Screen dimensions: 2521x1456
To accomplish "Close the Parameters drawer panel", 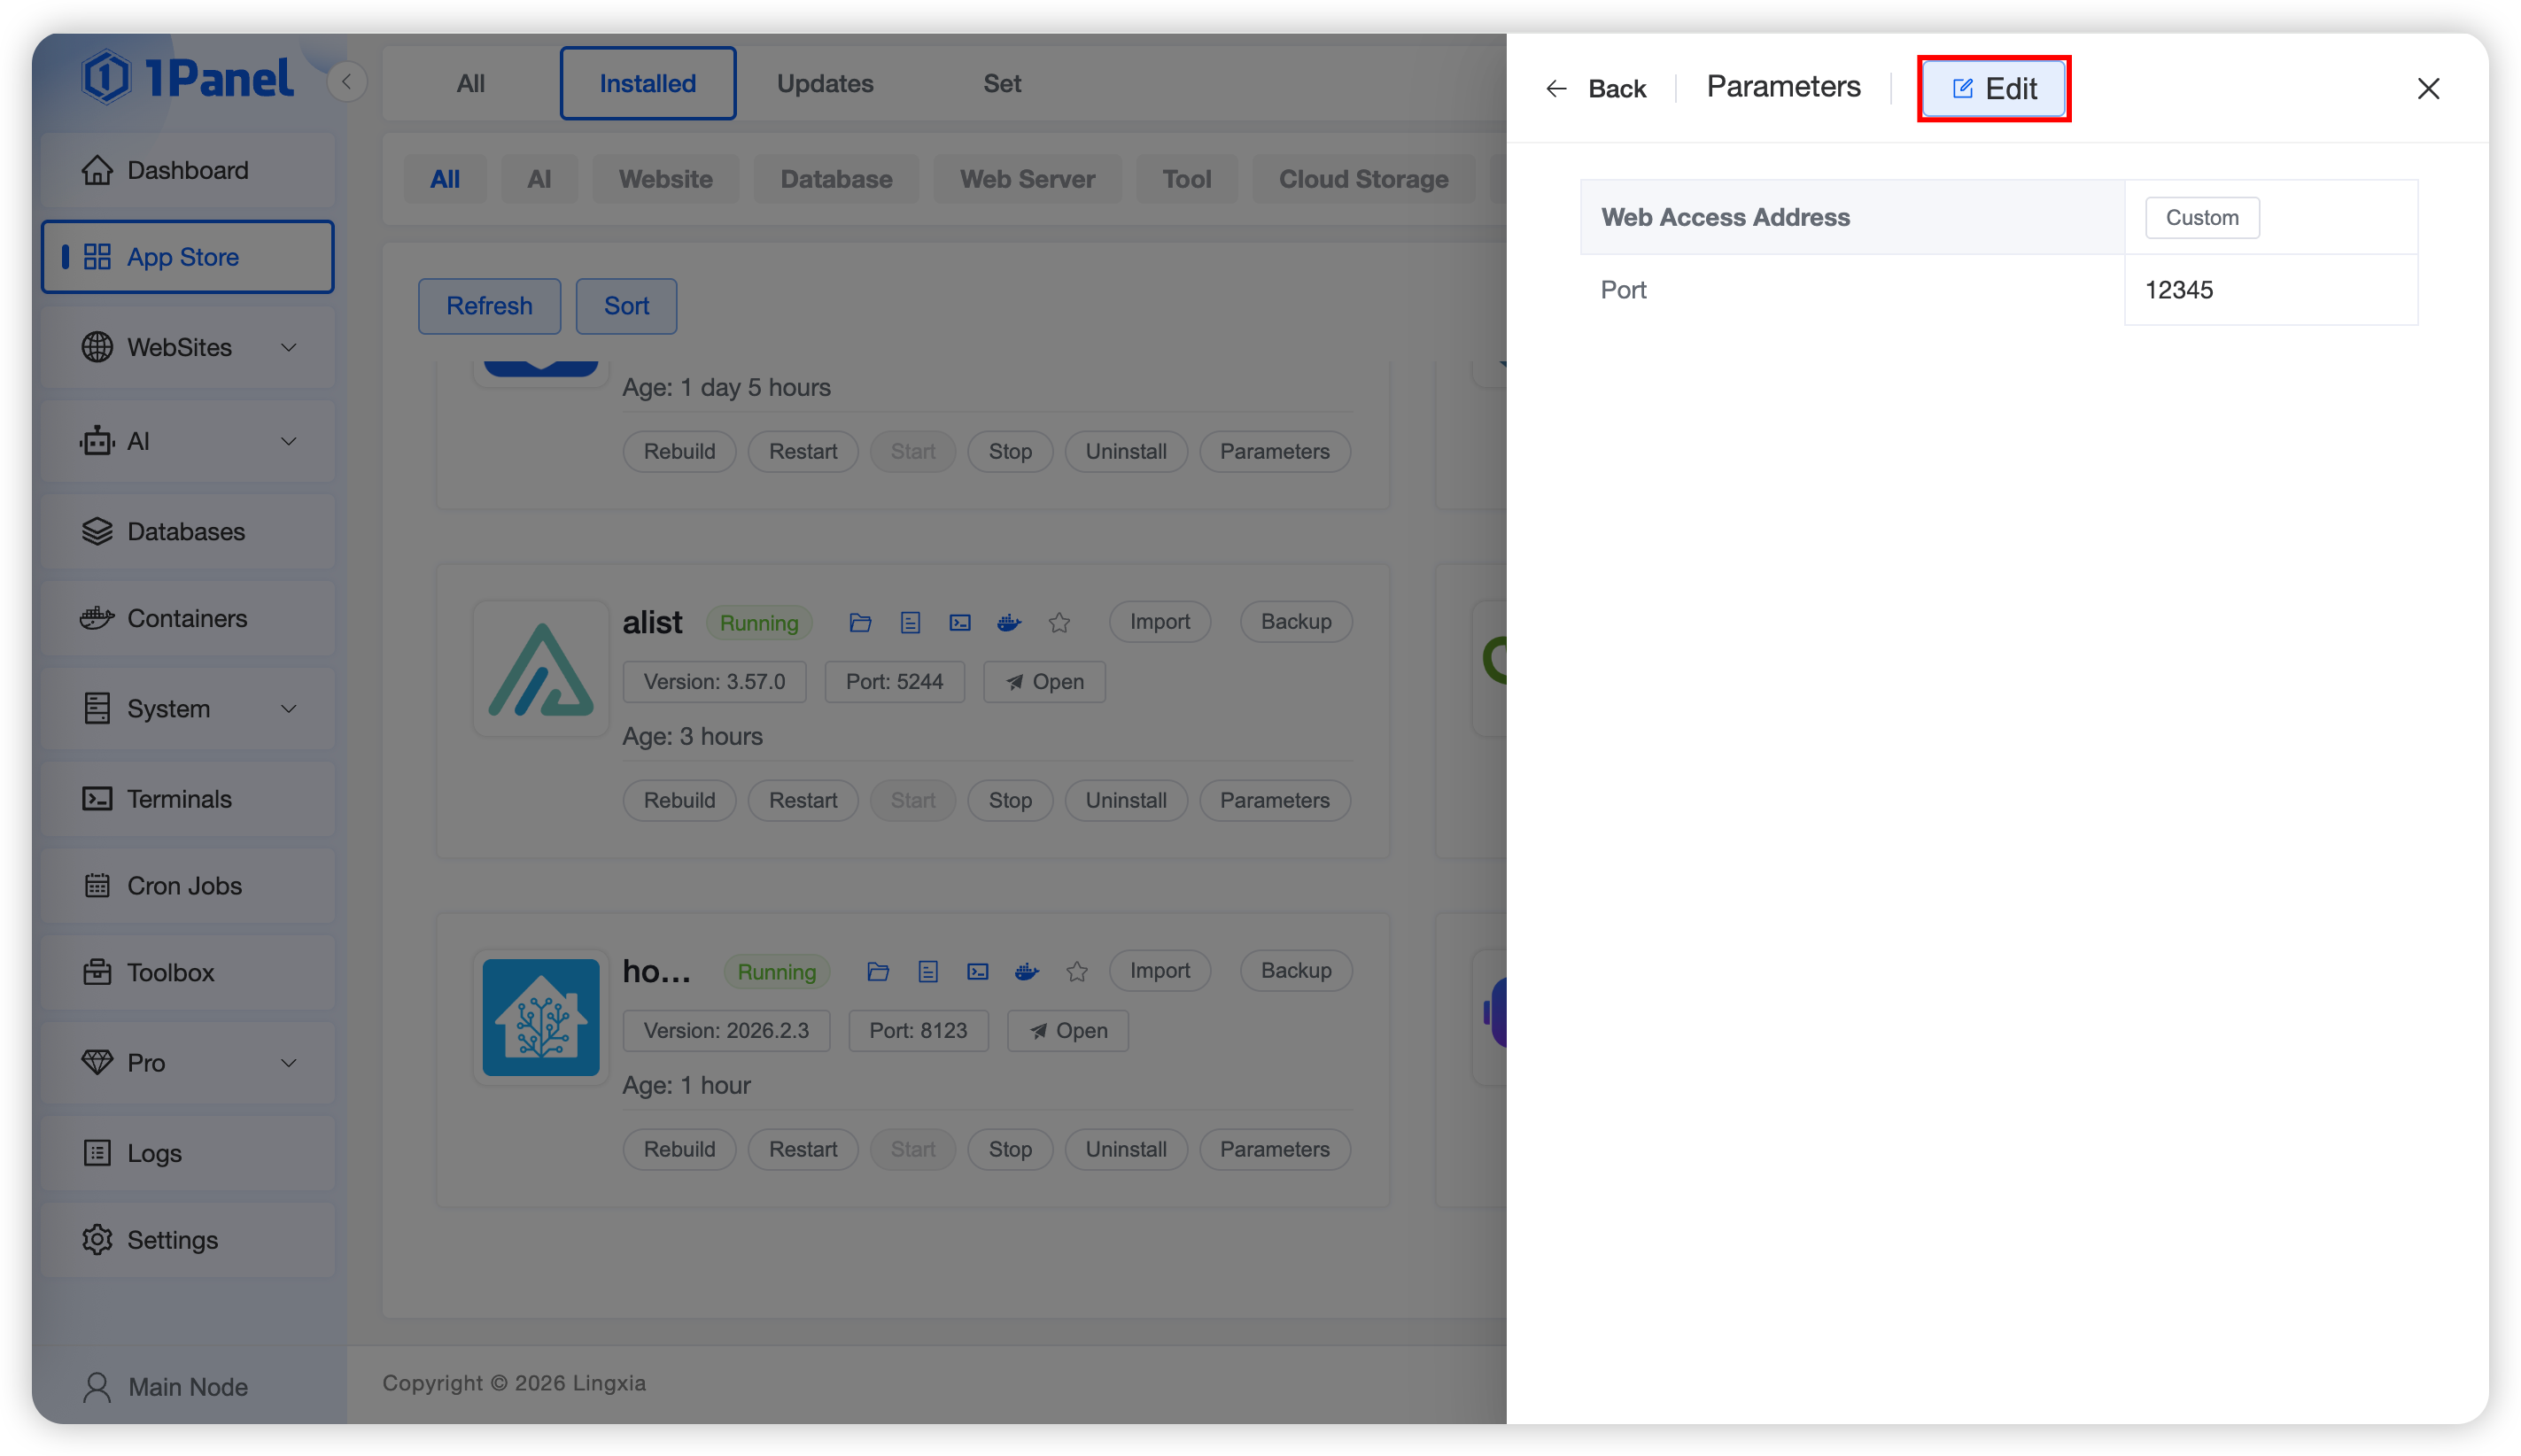I will 2428,89.
